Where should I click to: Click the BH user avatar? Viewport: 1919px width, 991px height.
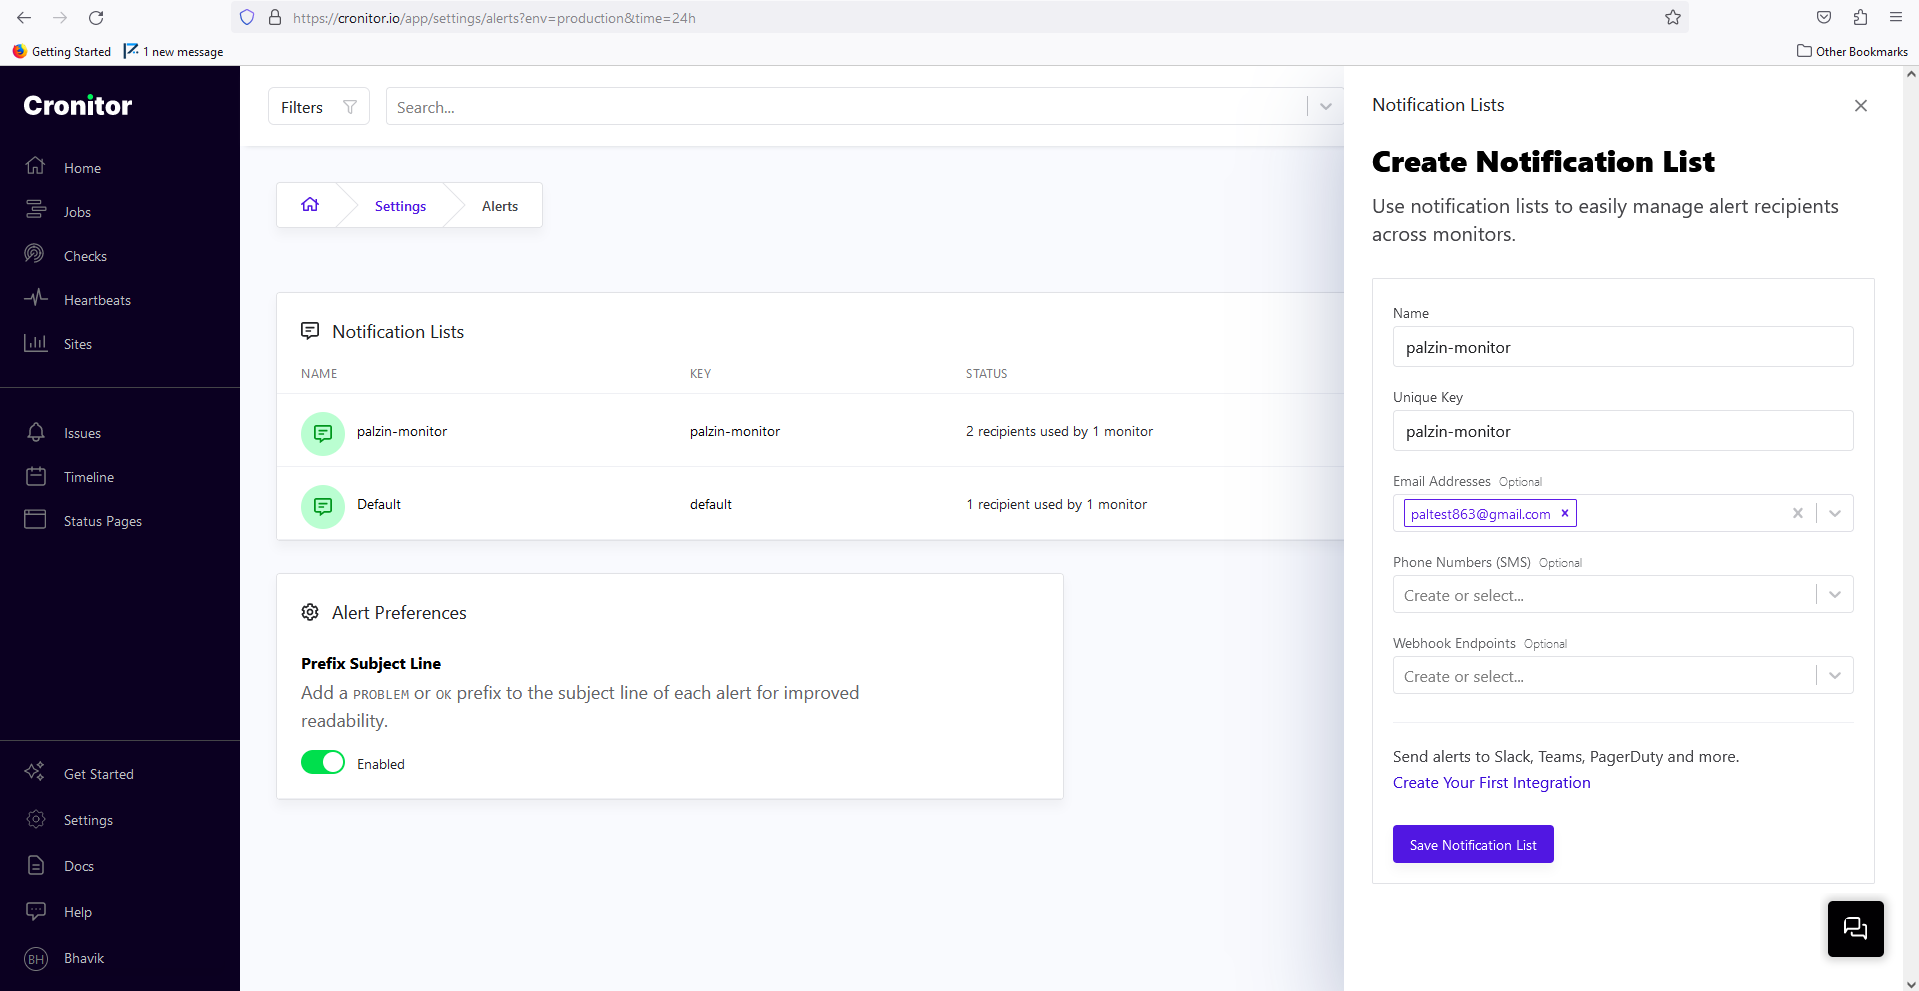(36, 958)
